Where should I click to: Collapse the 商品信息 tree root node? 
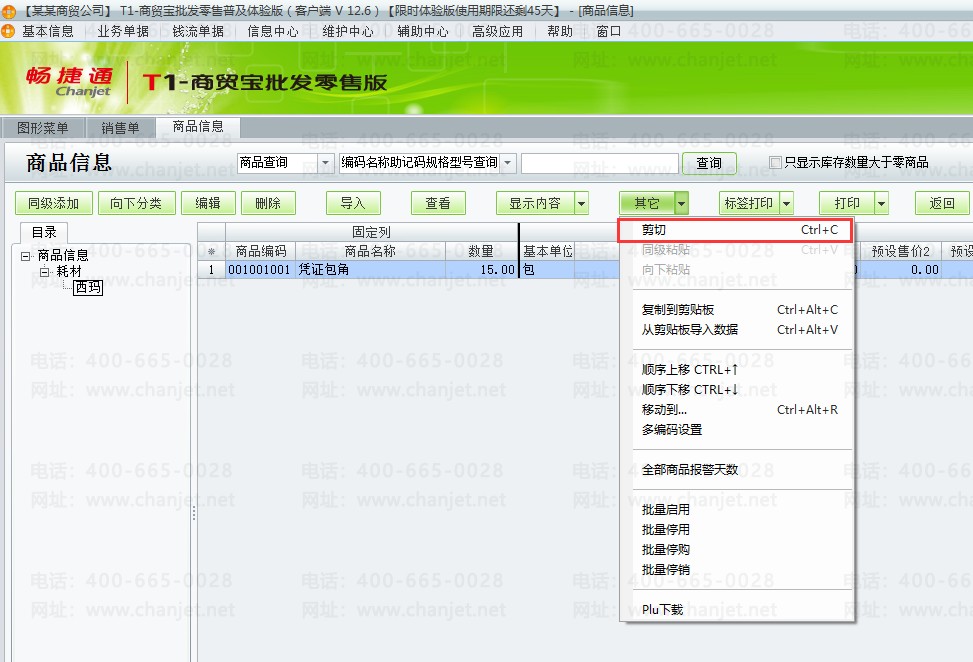tap(25, 256)
